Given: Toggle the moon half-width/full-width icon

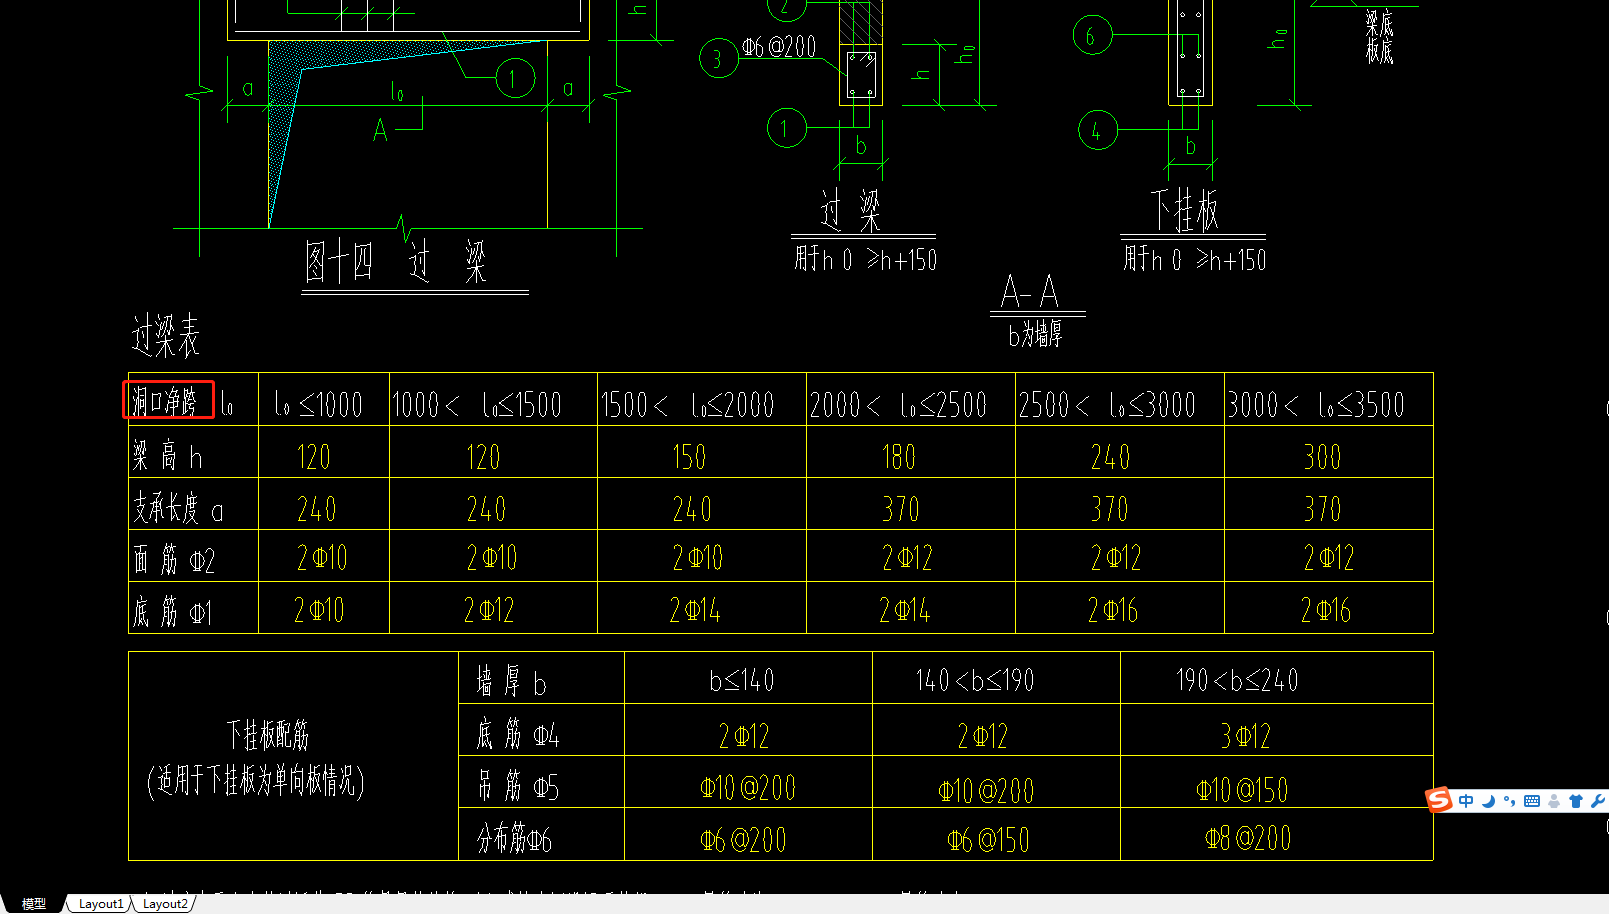Looking at the screenshot, I should [1488, 801].
